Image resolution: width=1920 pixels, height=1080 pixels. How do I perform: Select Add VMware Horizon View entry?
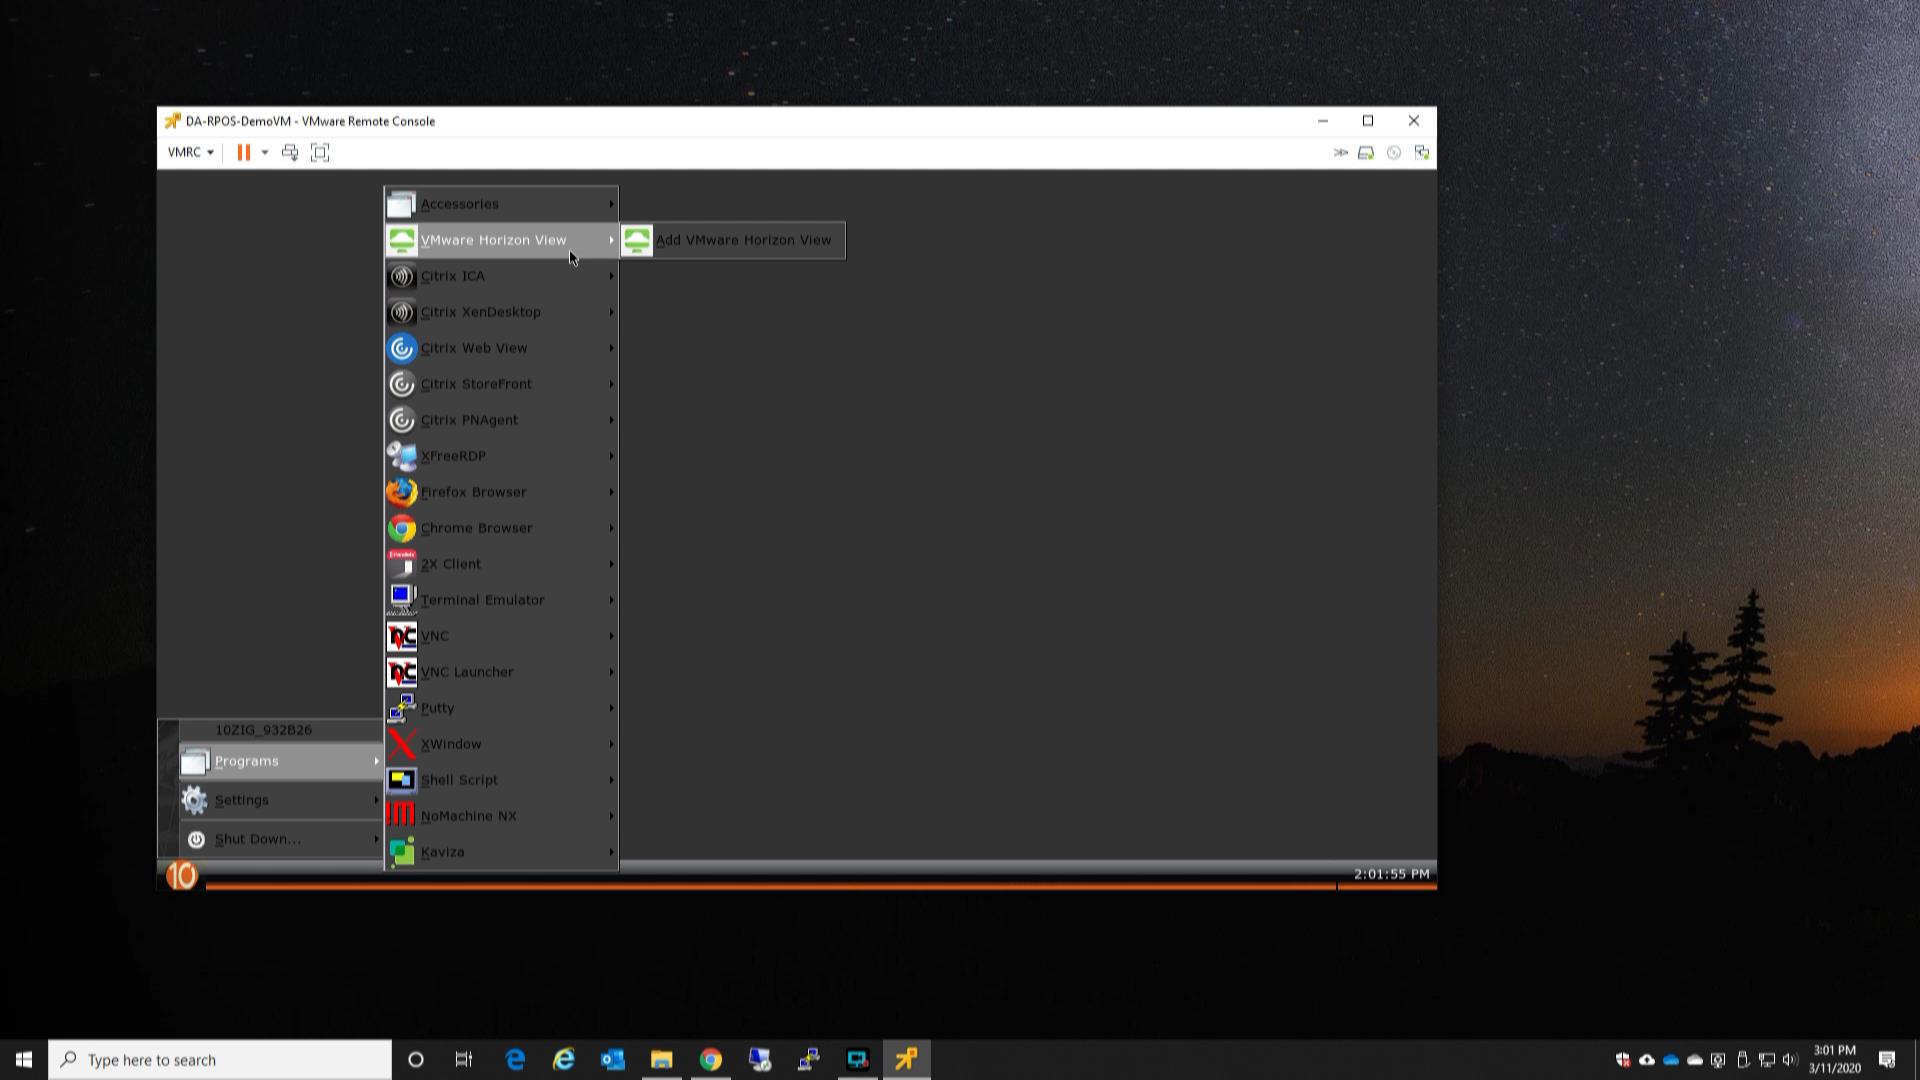tap(733, 240)
